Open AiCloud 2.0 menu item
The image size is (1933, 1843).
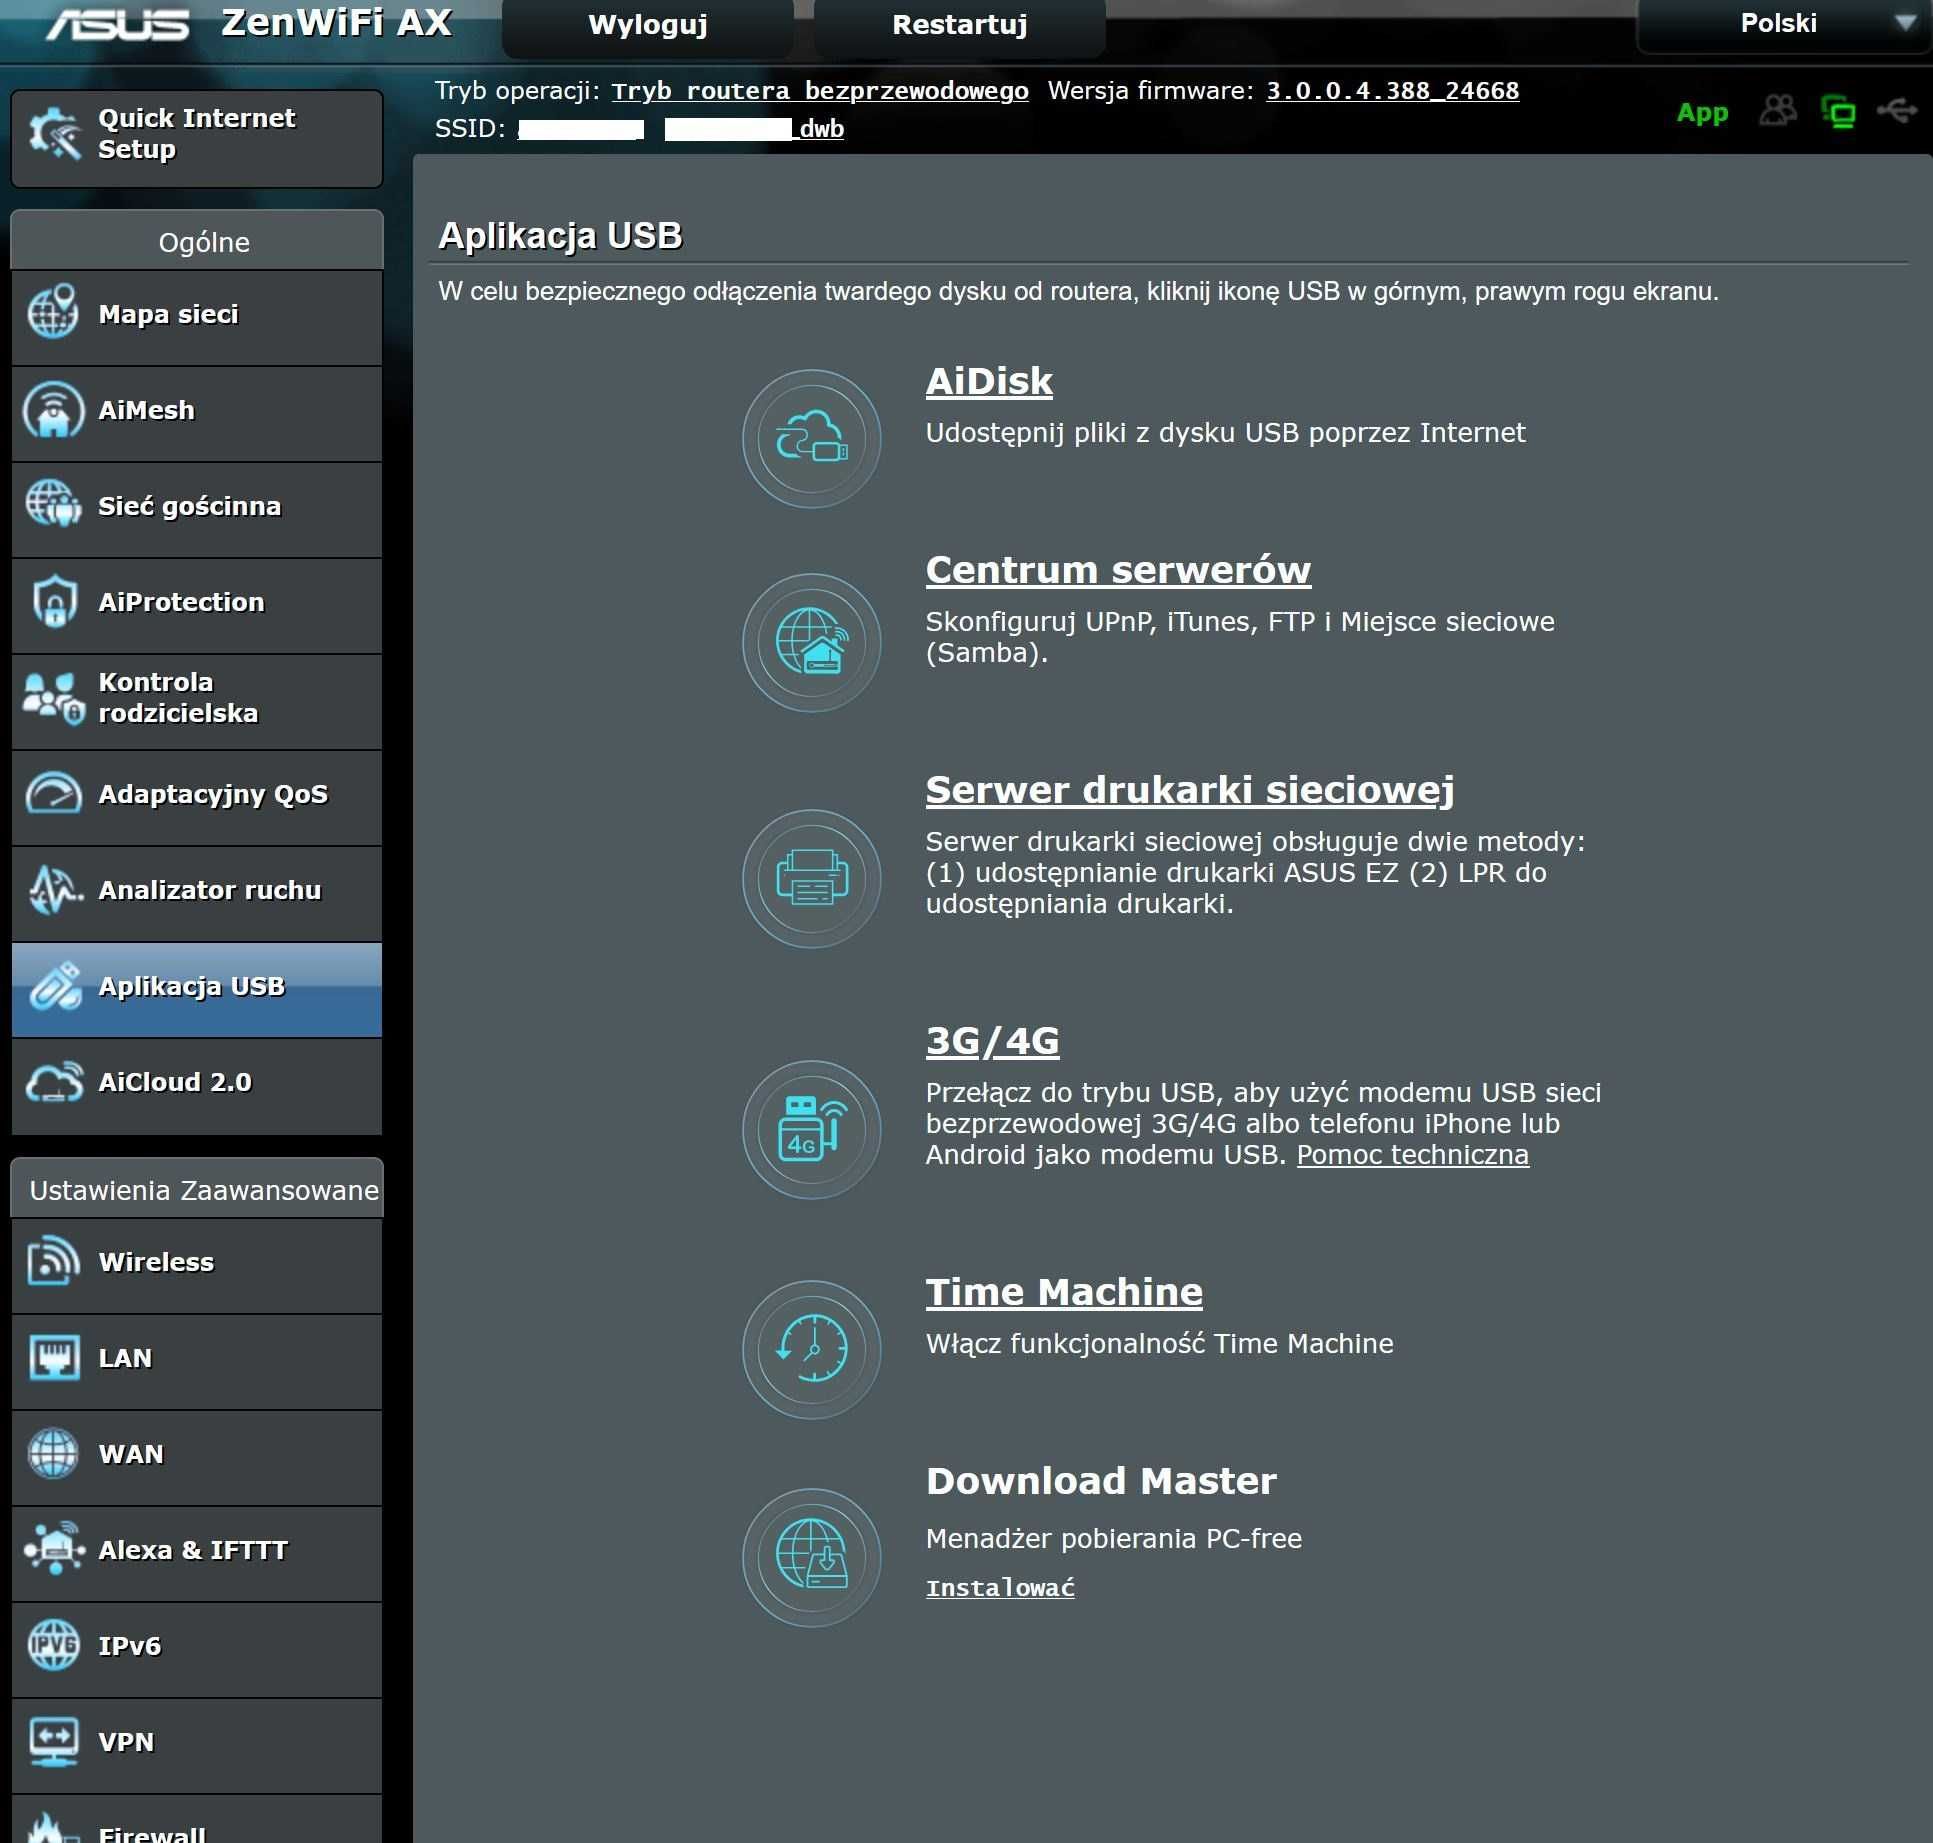[x=197, y=1085]
